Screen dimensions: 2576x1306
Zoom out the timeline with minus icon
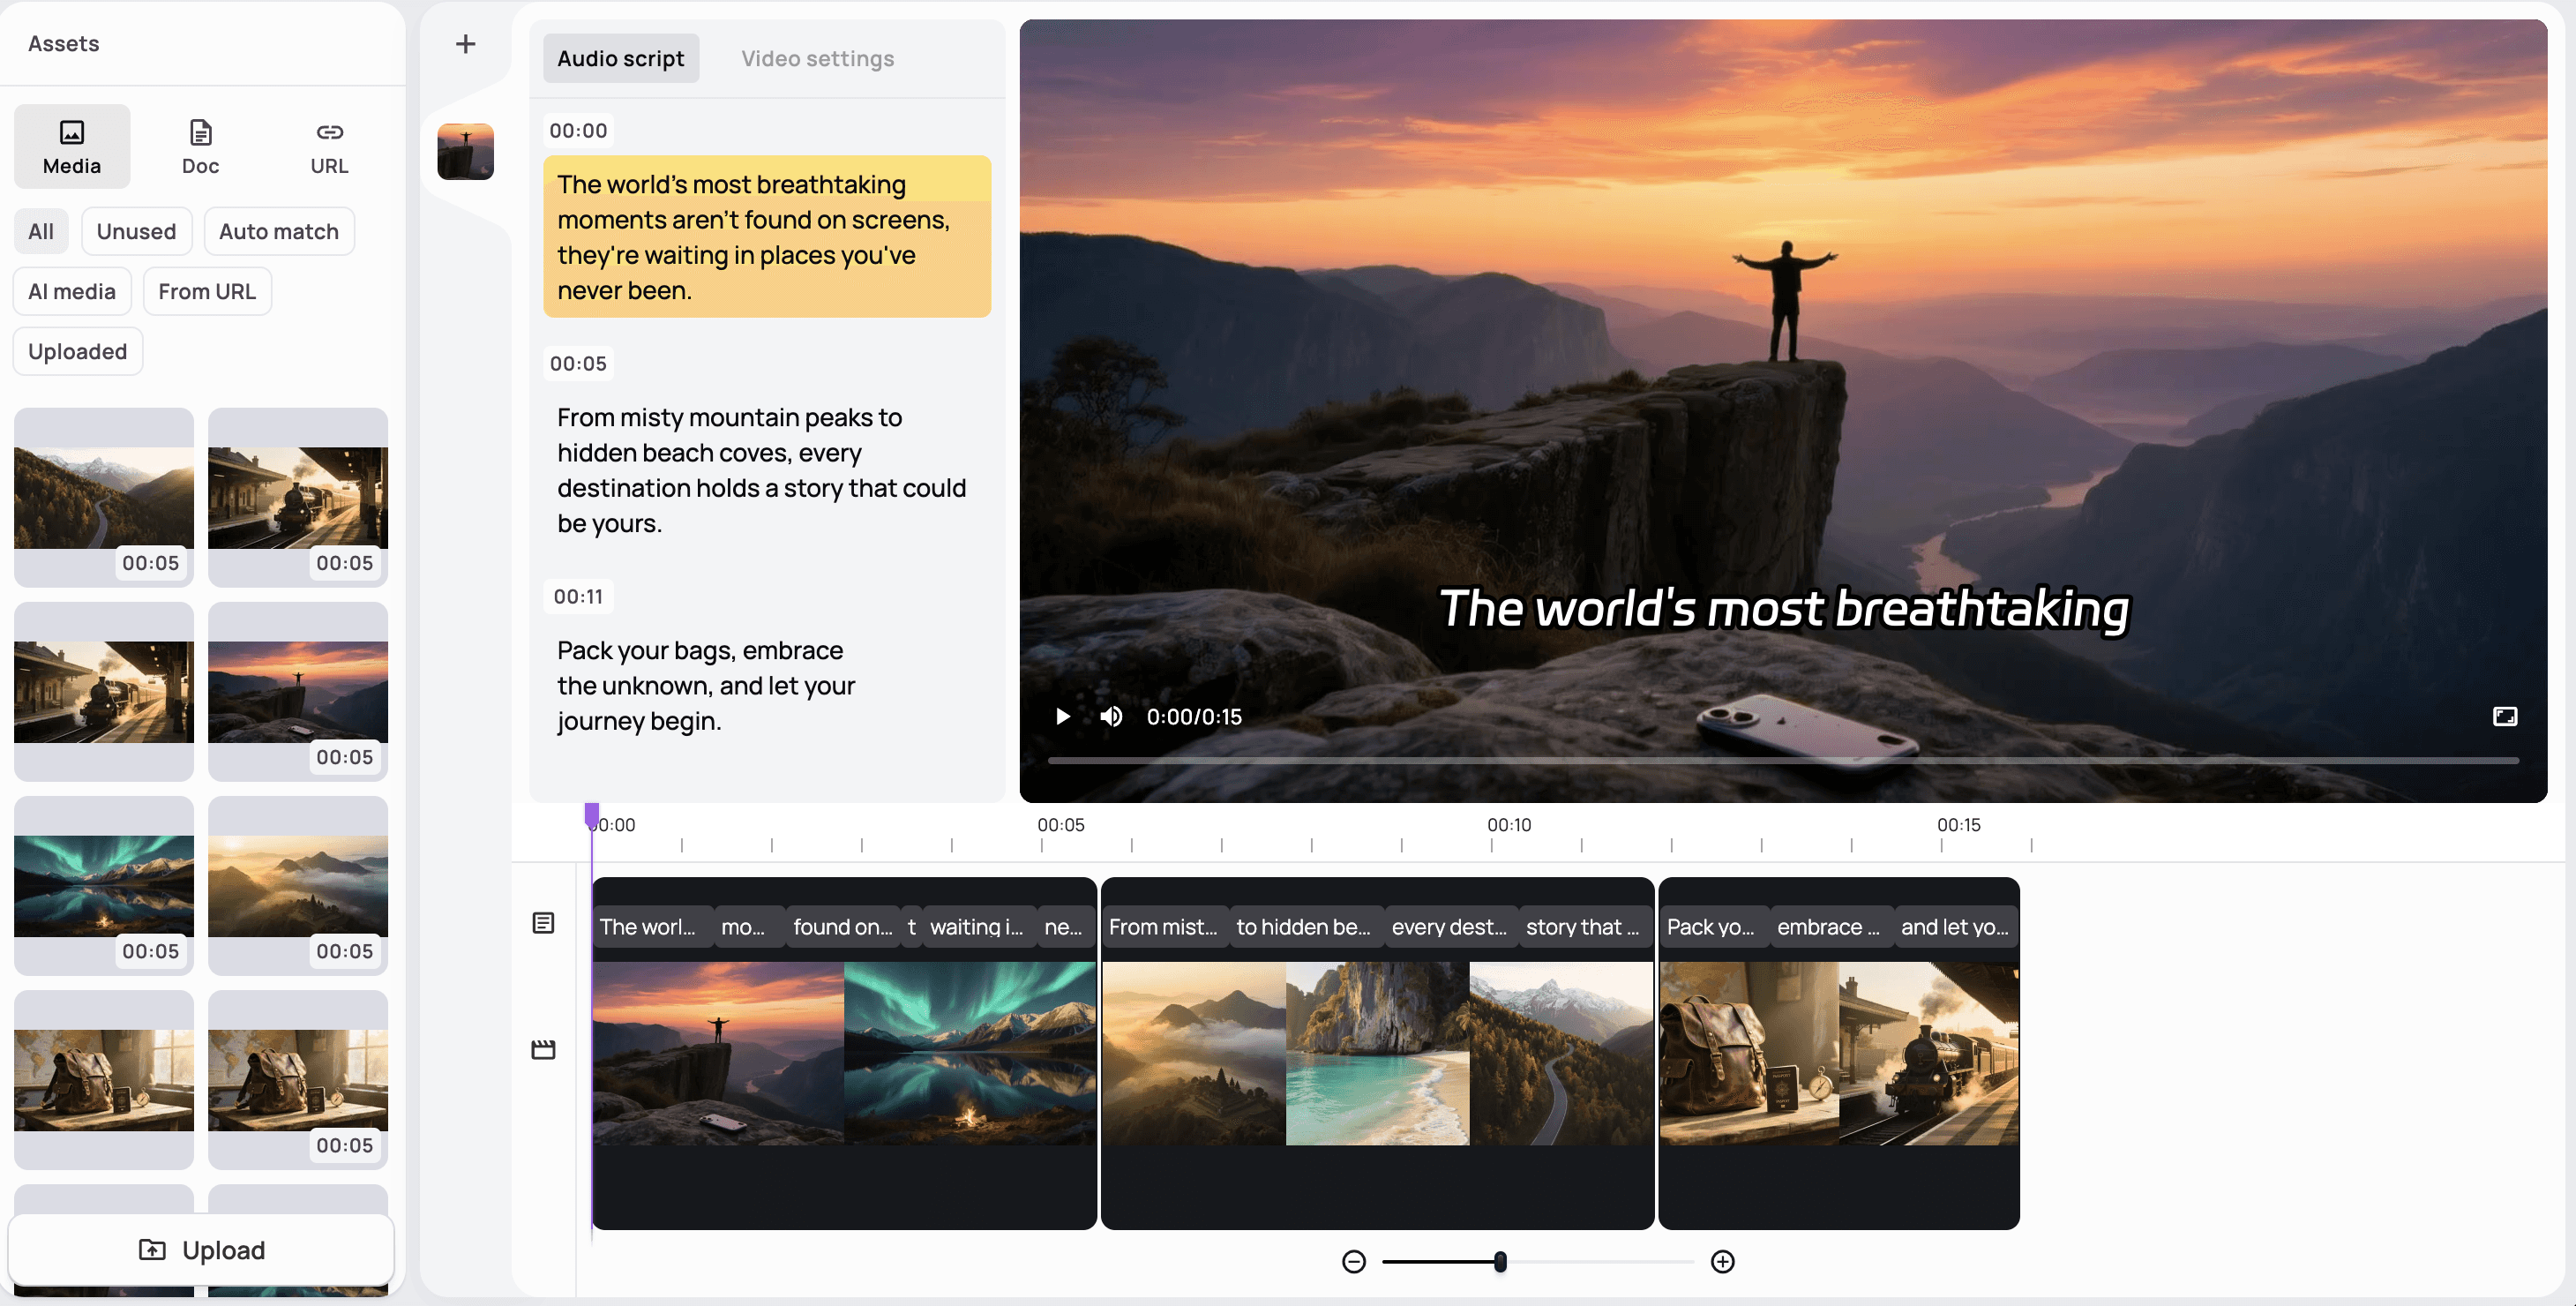tap(1353, 1261)
